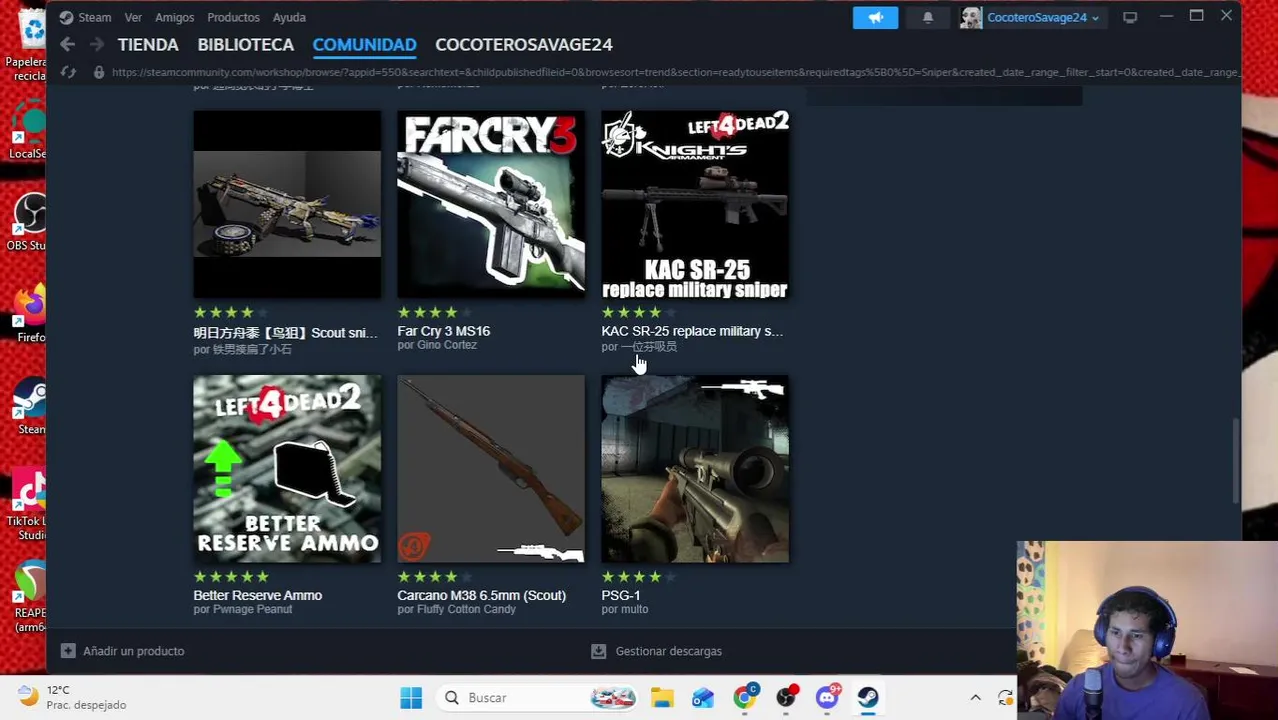Click Añadir un producto
Viewport: 1278px width, 720px height.
coord(133,651)
